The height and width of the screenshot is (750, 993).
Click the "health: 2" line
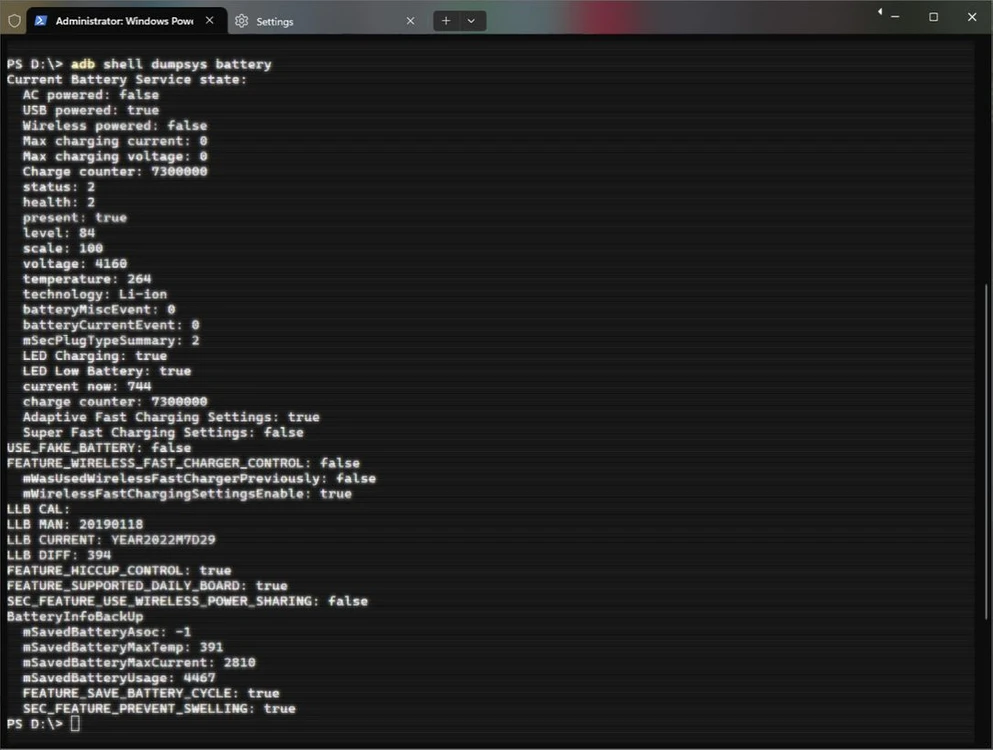(59, 202)
